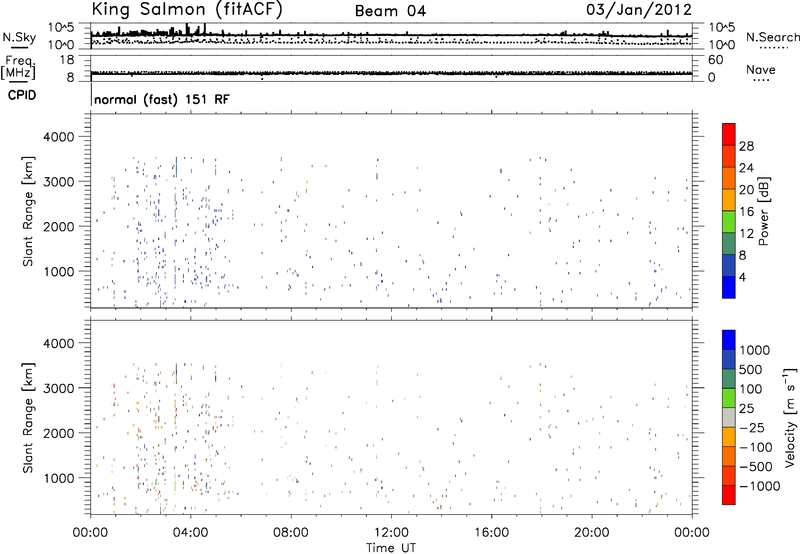
Task: Click the red top of power colorbar
Action: (729, 134)
